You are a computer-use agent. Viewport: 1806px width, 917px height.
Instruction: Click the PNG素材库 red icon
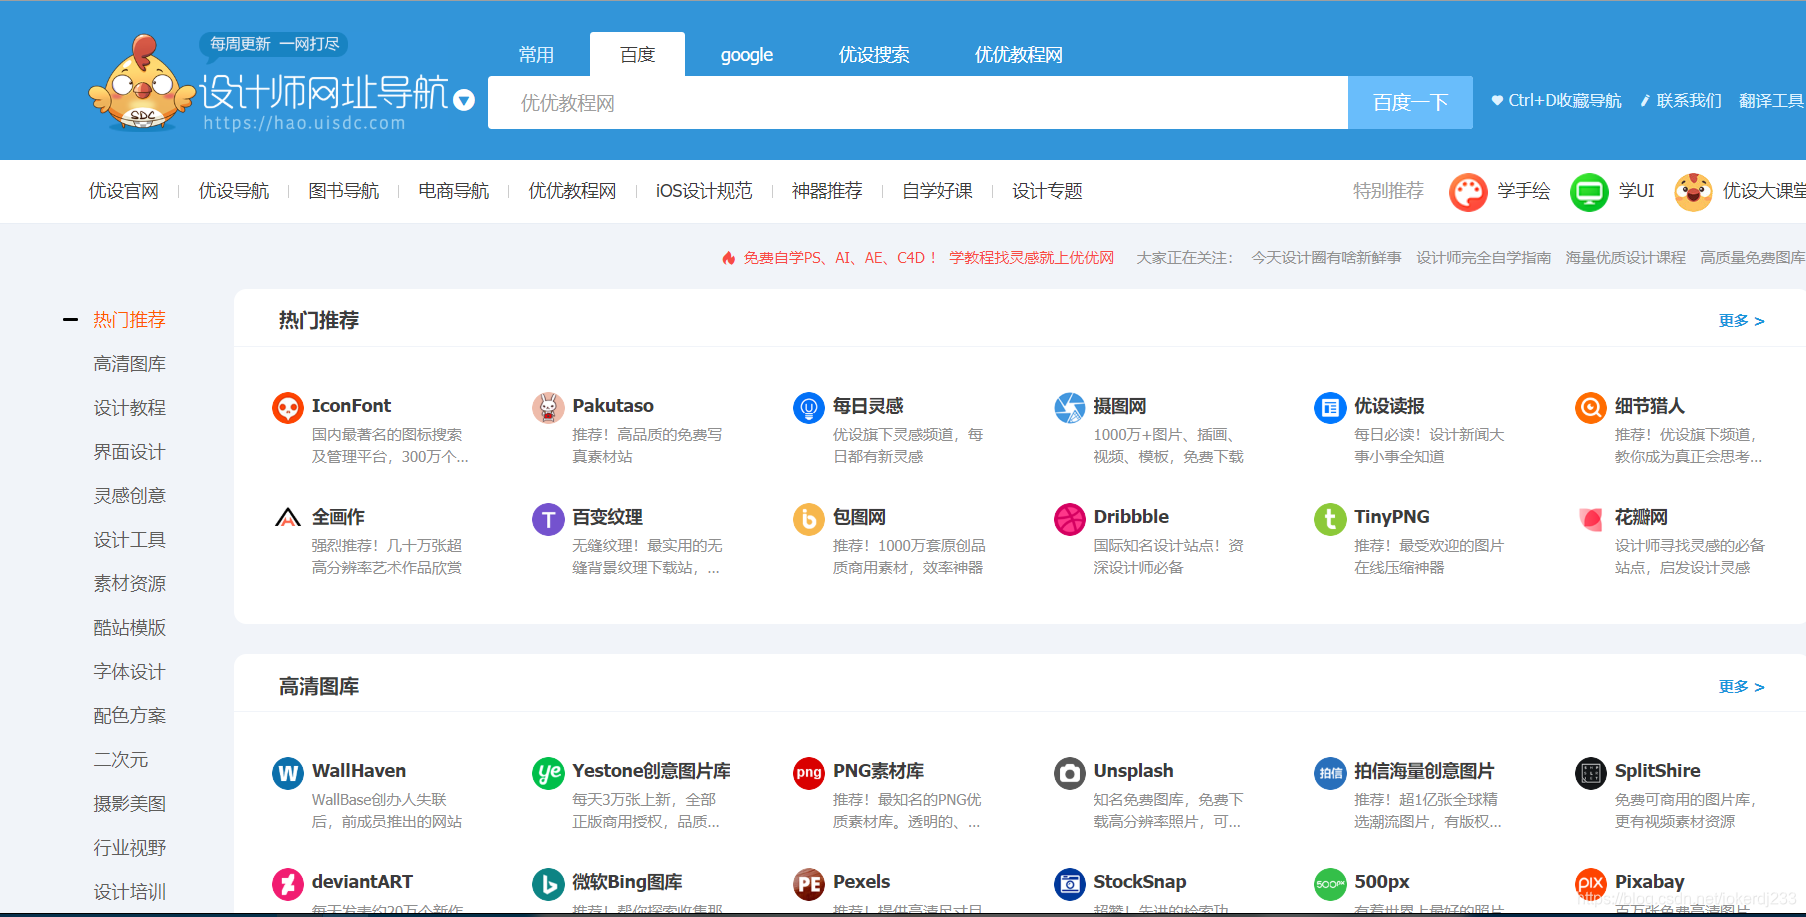pos(809,773)
